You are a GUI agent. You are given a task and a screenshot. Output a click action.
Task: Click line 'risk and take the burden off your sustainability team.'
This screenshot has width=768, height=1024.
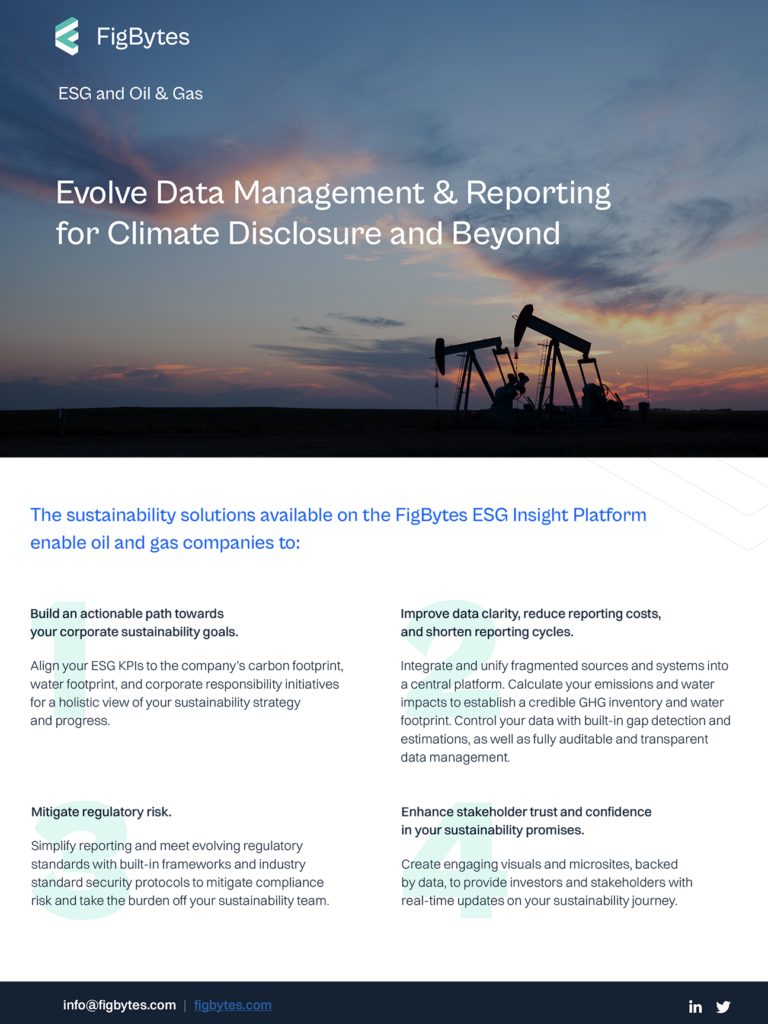180,901
